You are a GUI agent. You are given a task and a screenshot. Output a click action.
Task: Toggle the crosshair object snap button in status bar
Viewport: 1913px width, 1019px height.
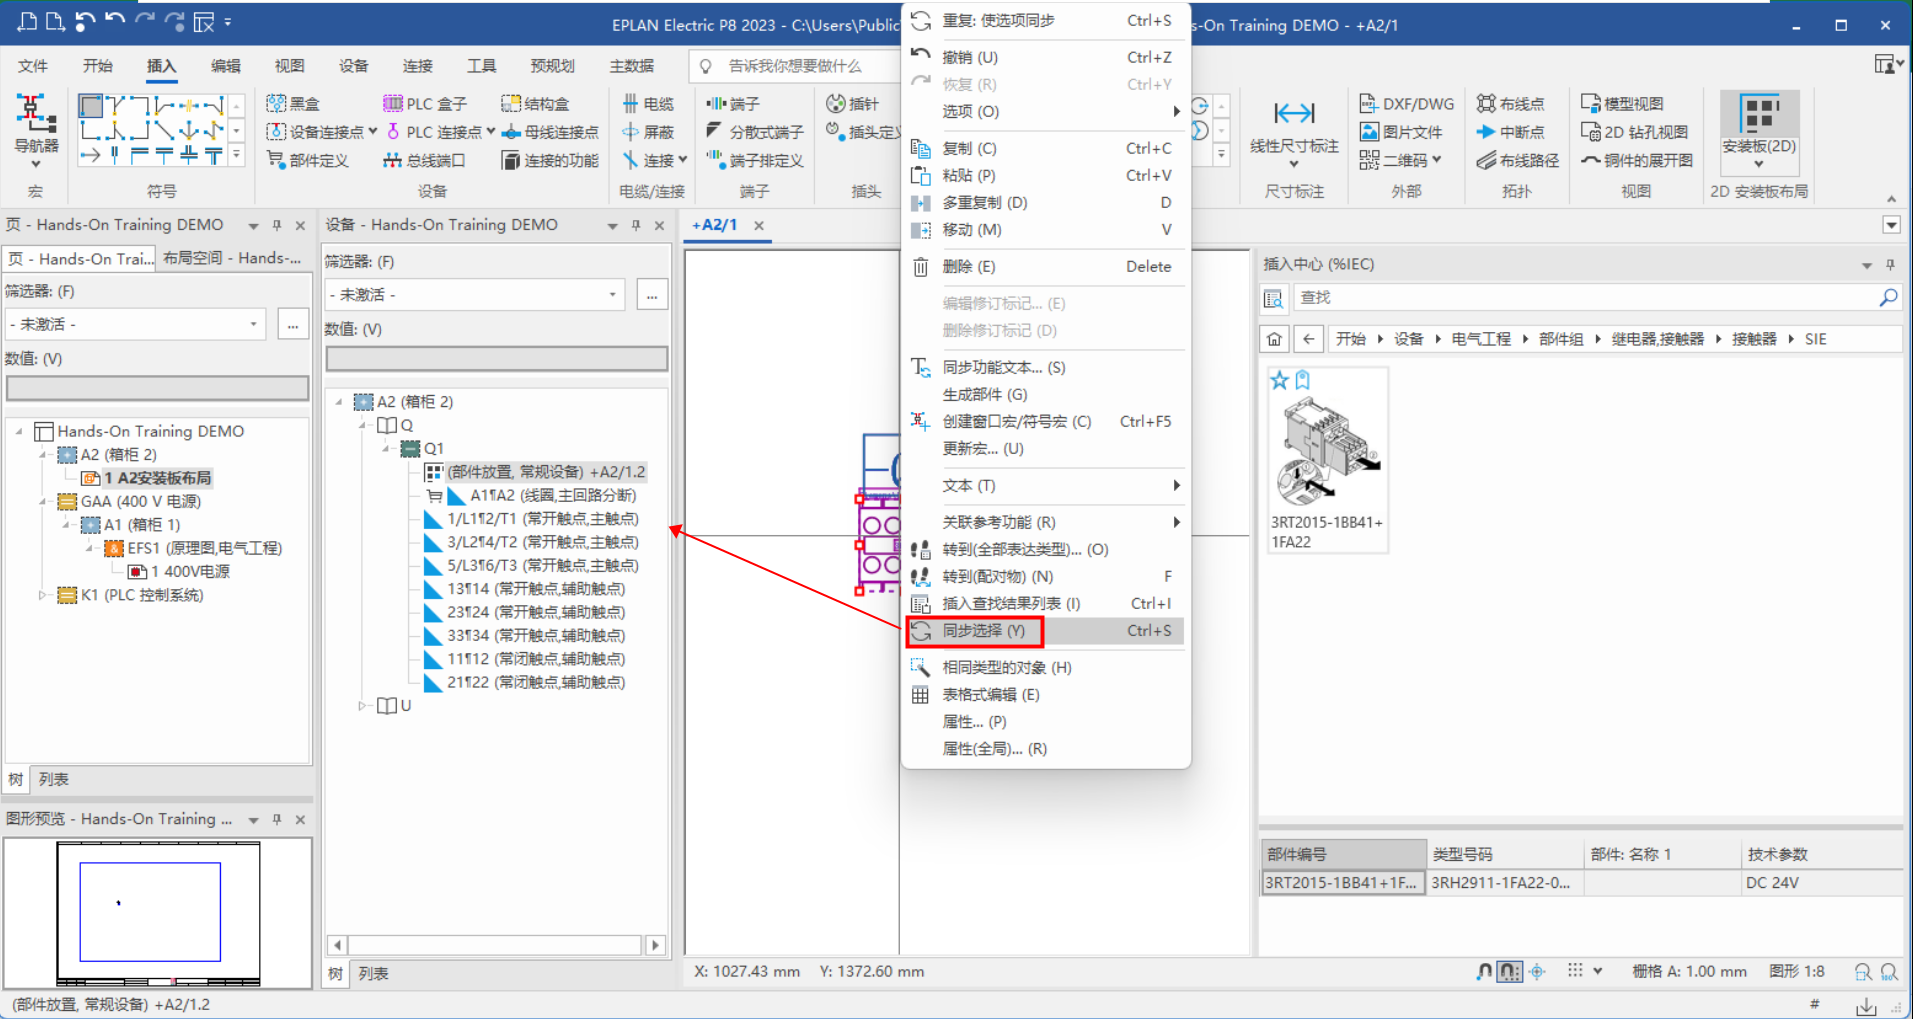1538,972
